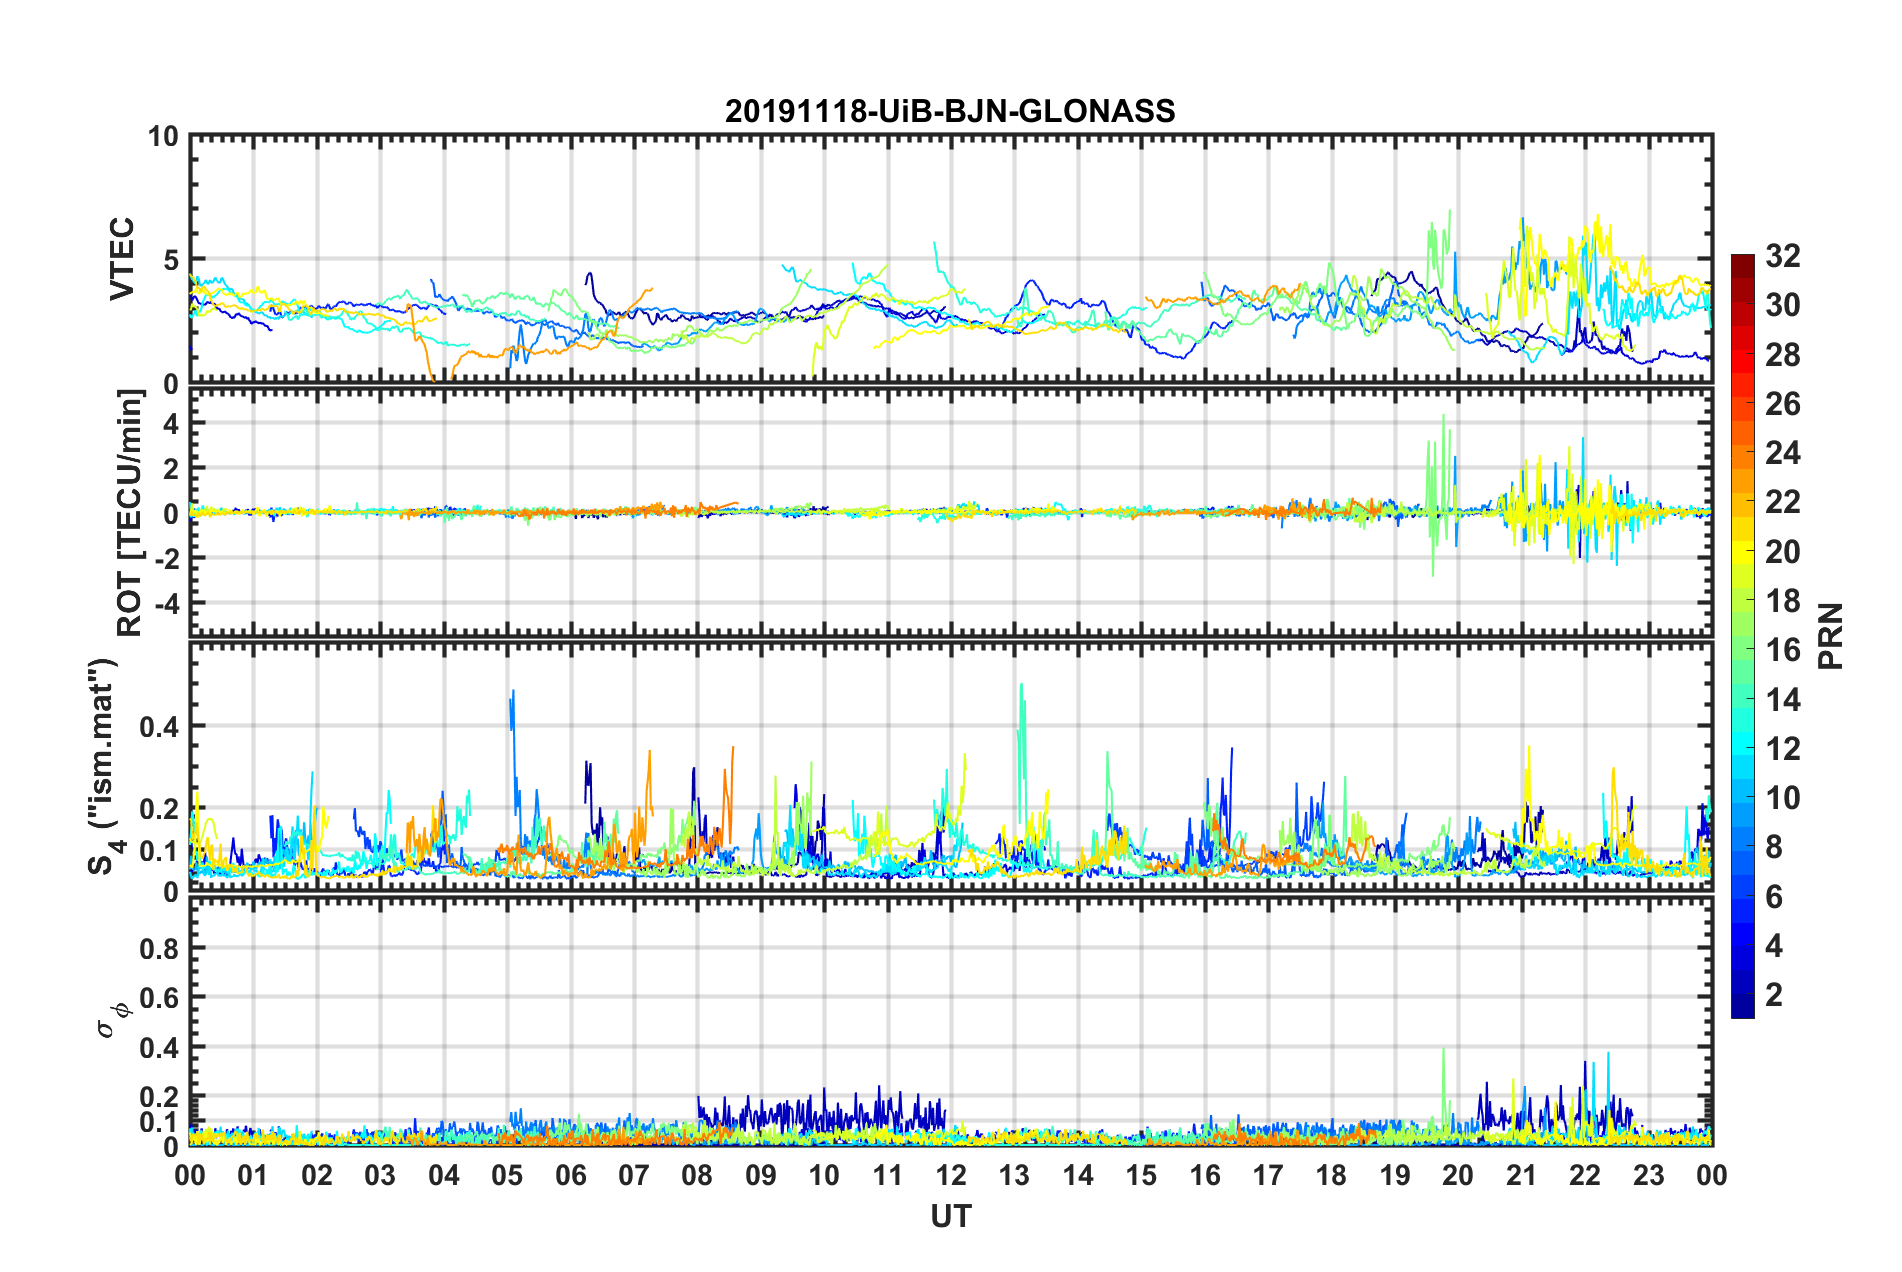Click colorbar tick label 2
Screen dimensions: 1902x1272
pos(1774,994)
